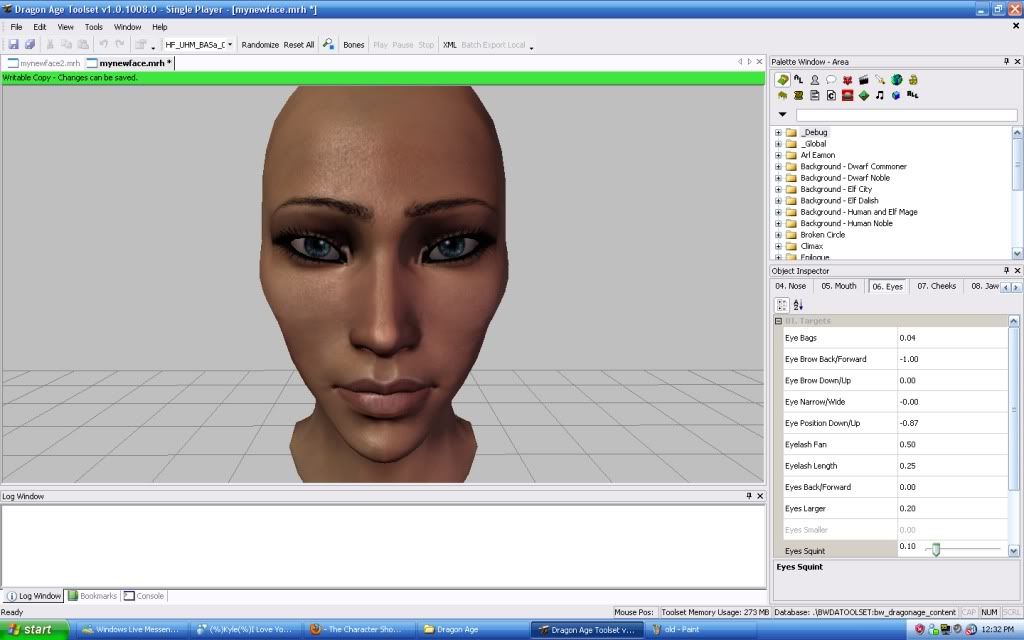
Task: Click the music note palette icon
Action: click(x=879, y=96)
